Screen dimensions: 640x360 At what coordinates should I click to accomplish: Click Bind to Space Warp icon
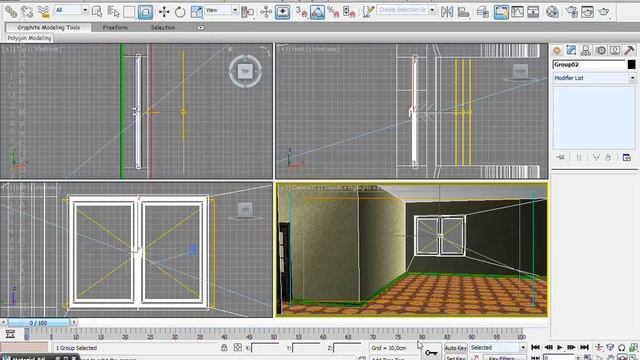[43, 11]
